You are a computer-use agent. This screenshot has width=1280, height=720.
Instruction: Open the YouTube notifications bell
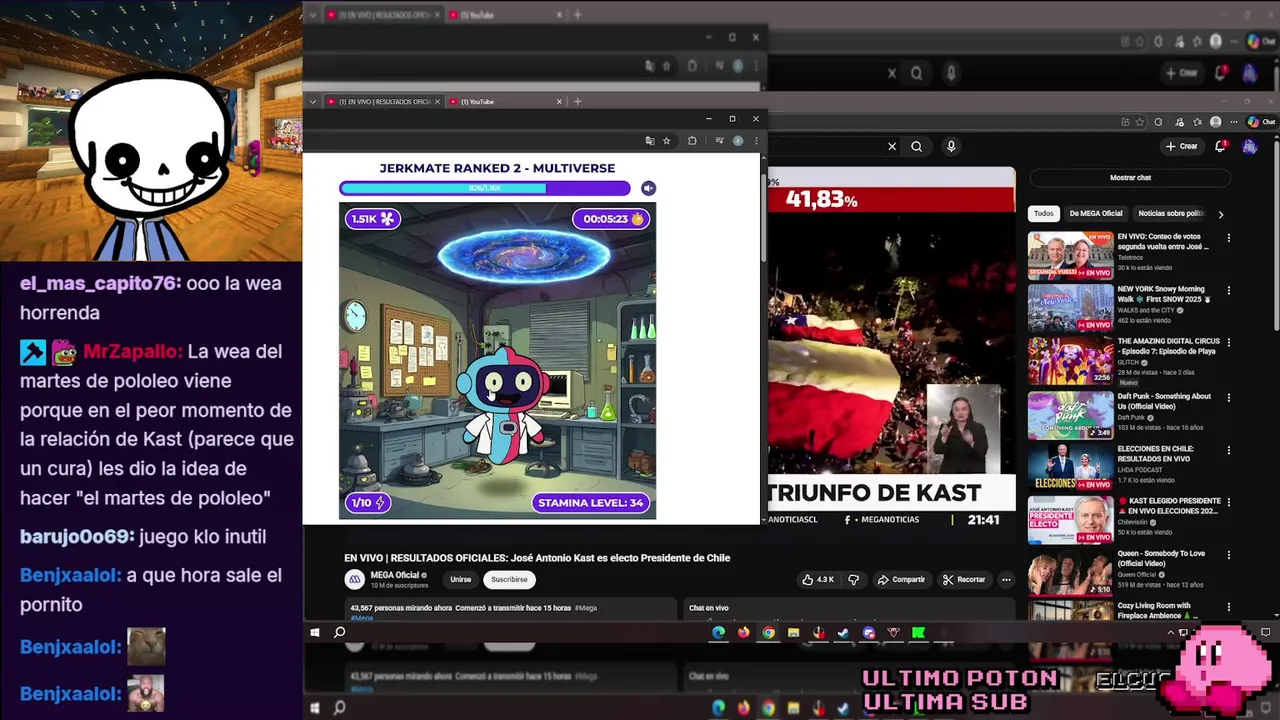pos(1220,146)
